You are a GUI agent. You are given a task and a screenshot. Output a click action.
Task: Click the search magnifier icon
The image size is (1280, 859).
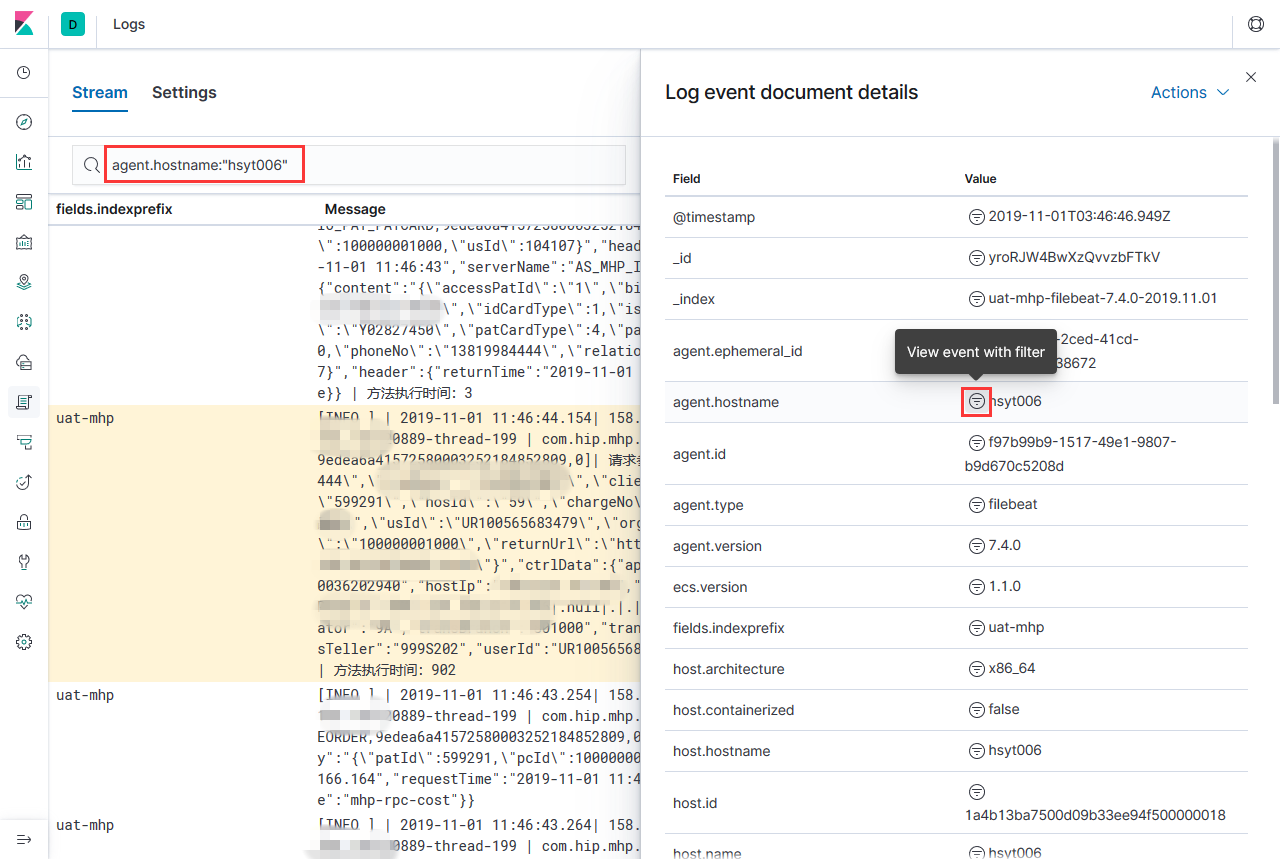(x=91, y=165)
